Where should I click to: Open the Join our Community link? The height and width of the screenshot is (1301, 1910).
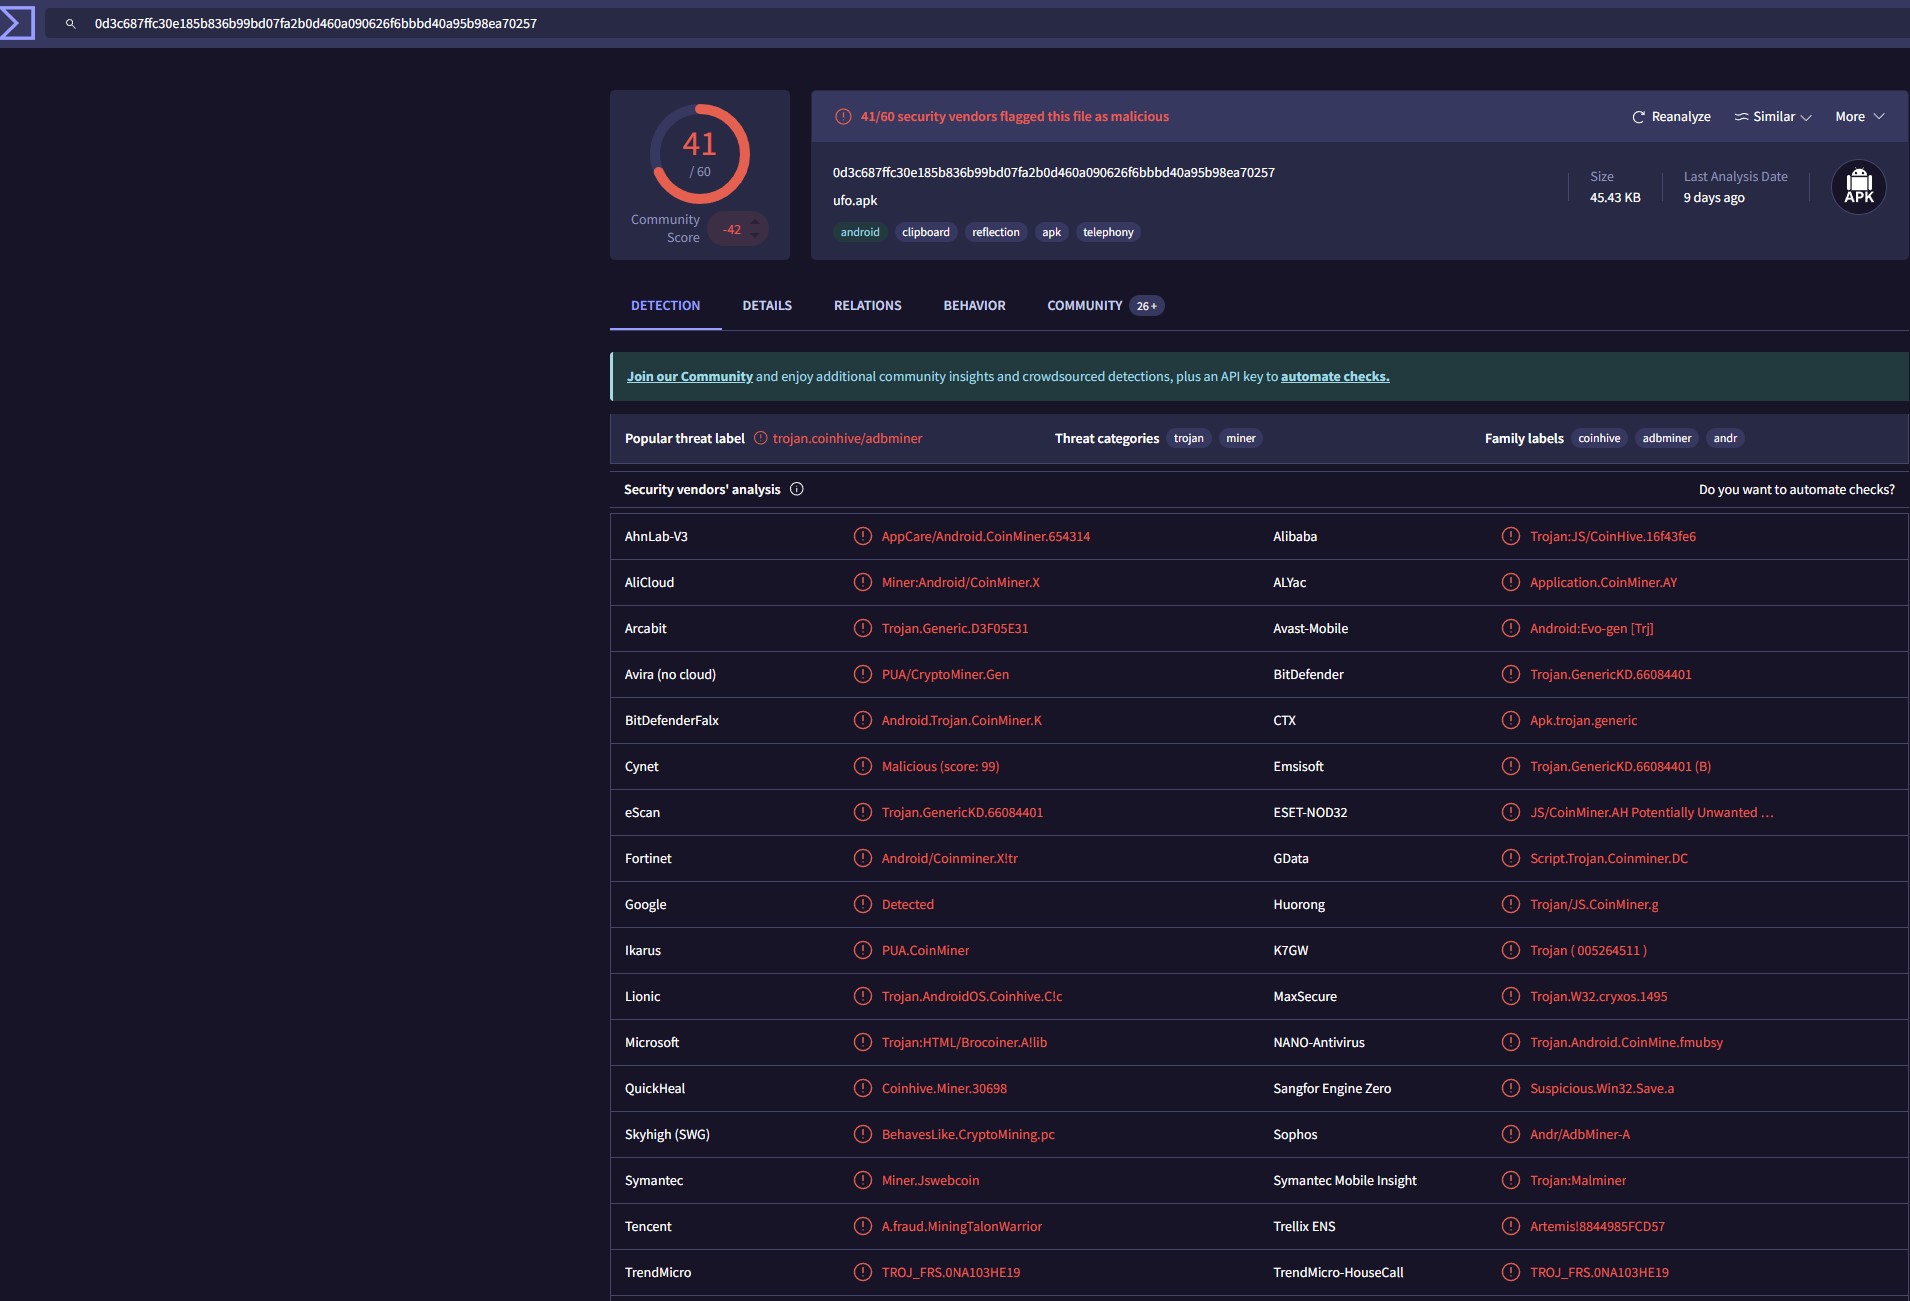point(690,377)
